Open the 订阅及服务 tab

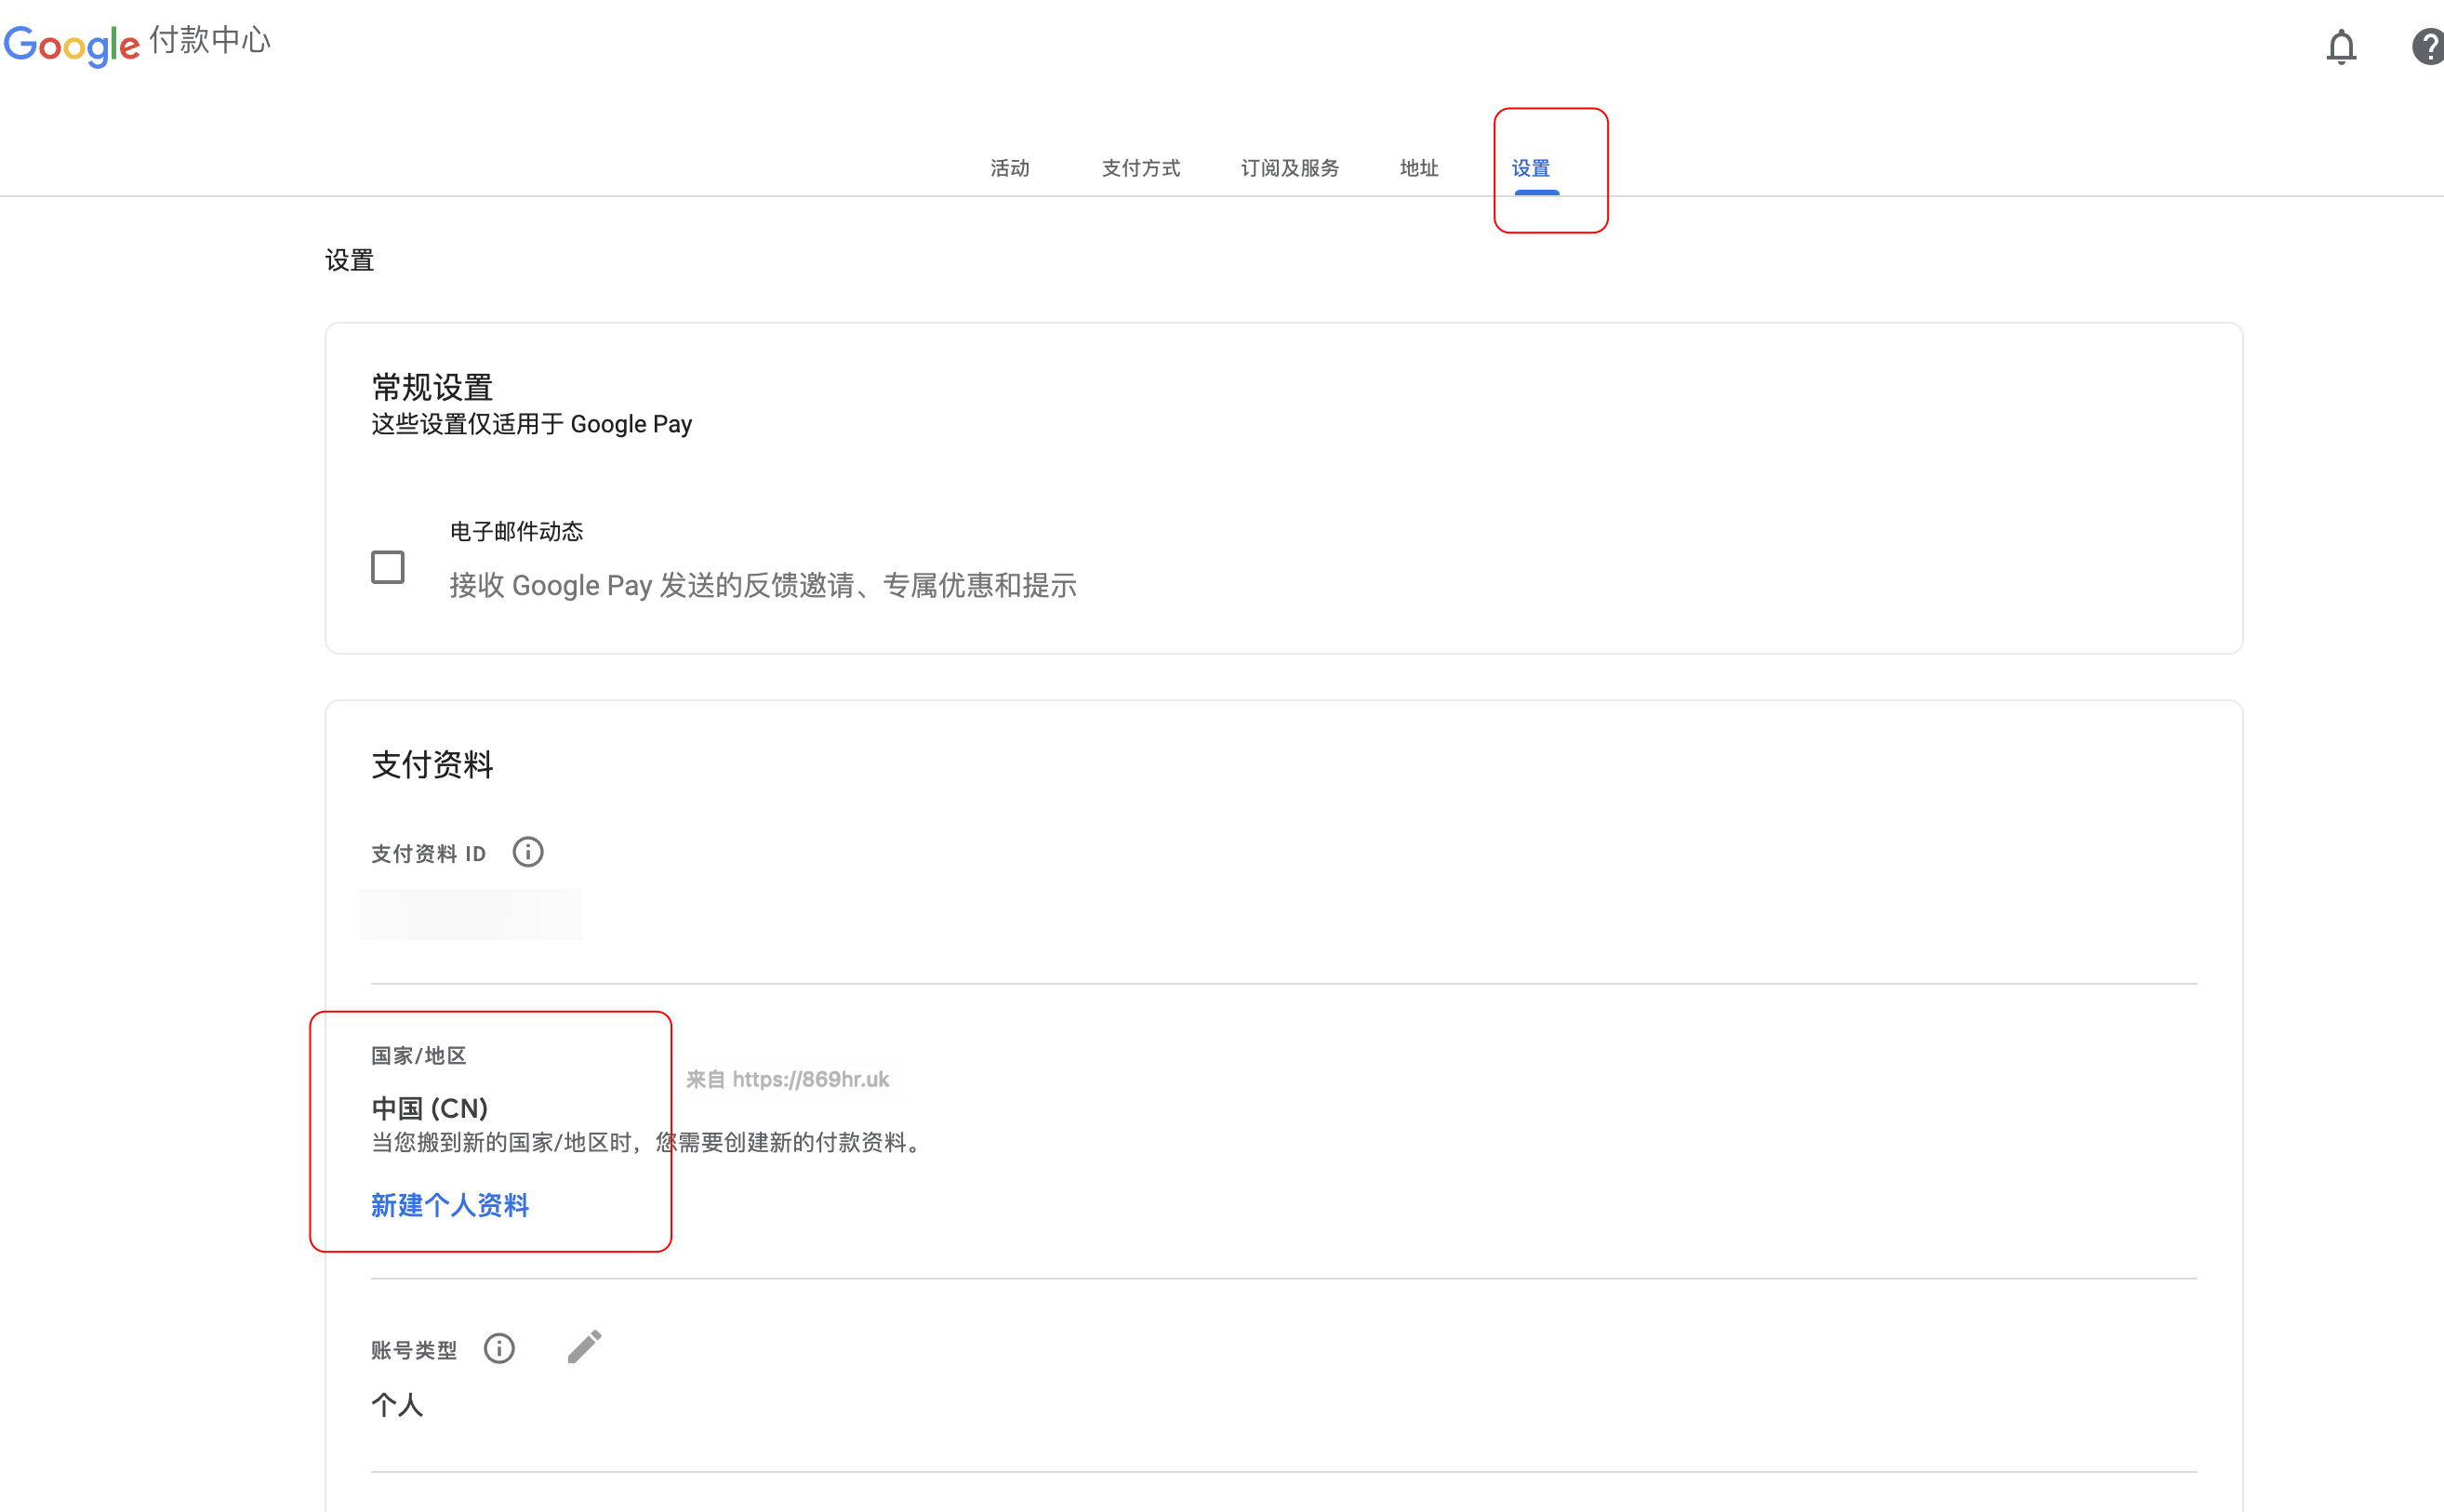pyautogui.click(x=1290, y=168)
